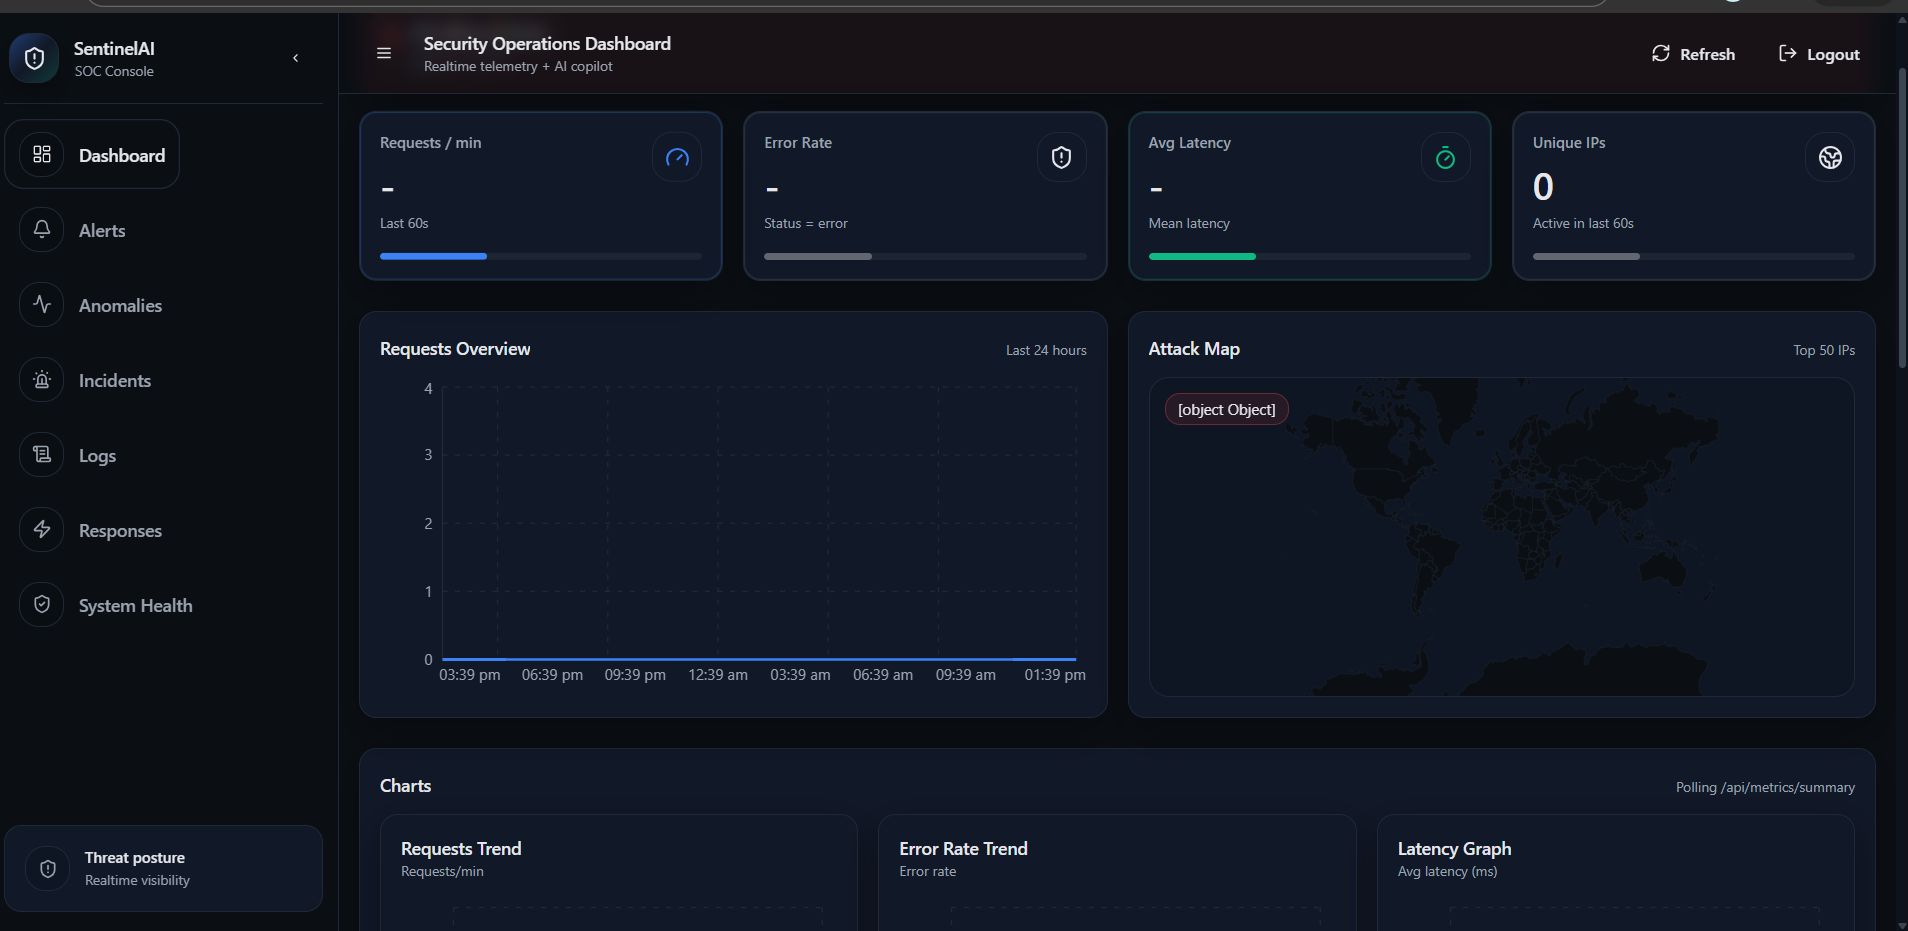Viewport: 1908px width, 931px height.
Task: Click the Responses lightning bolt icon
Action: tap(42, 530)
